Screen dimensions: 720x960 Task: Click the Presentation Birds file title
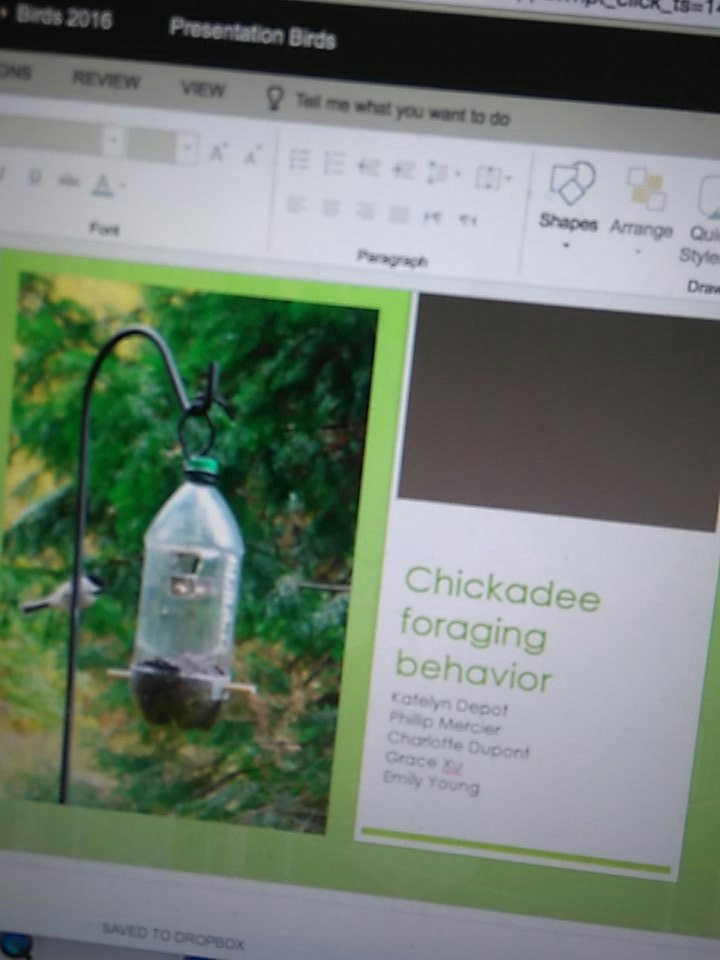(252, 34)
